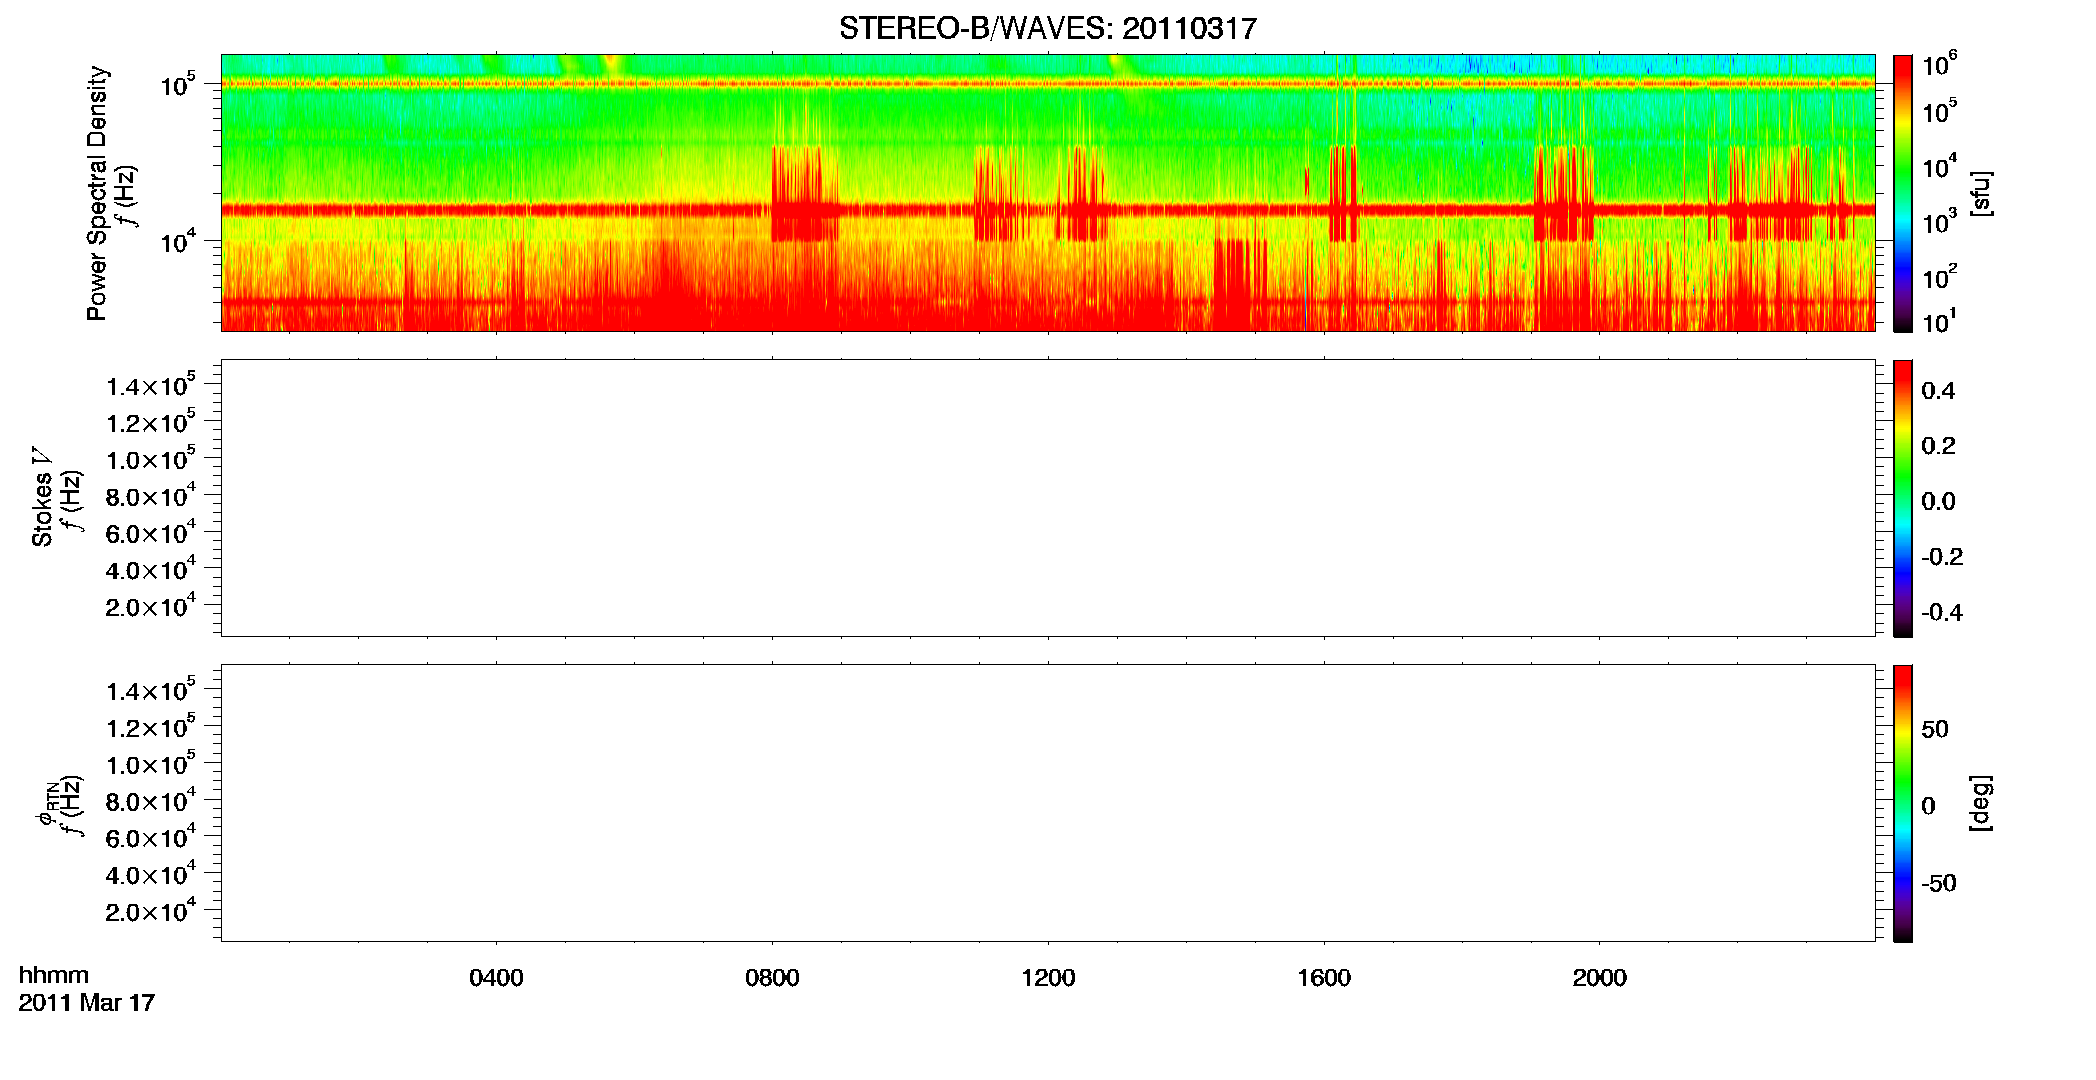The height and width of the screenshot is (1080, 2096).
Task: Click the Stokes V axis label
Action: (x=43, y=497)
